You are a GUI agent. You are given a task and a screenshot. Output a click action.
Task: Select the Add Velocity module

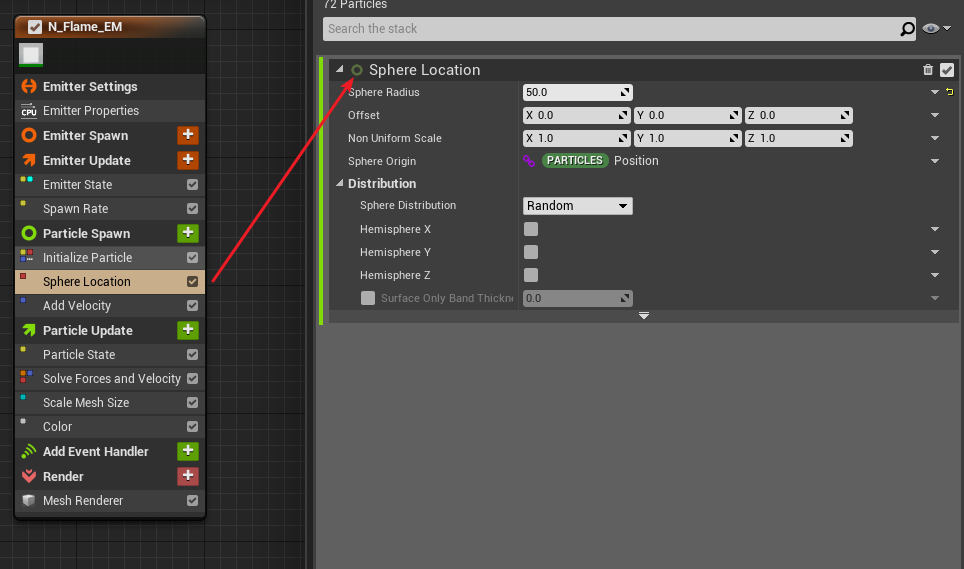coord(110,305)
